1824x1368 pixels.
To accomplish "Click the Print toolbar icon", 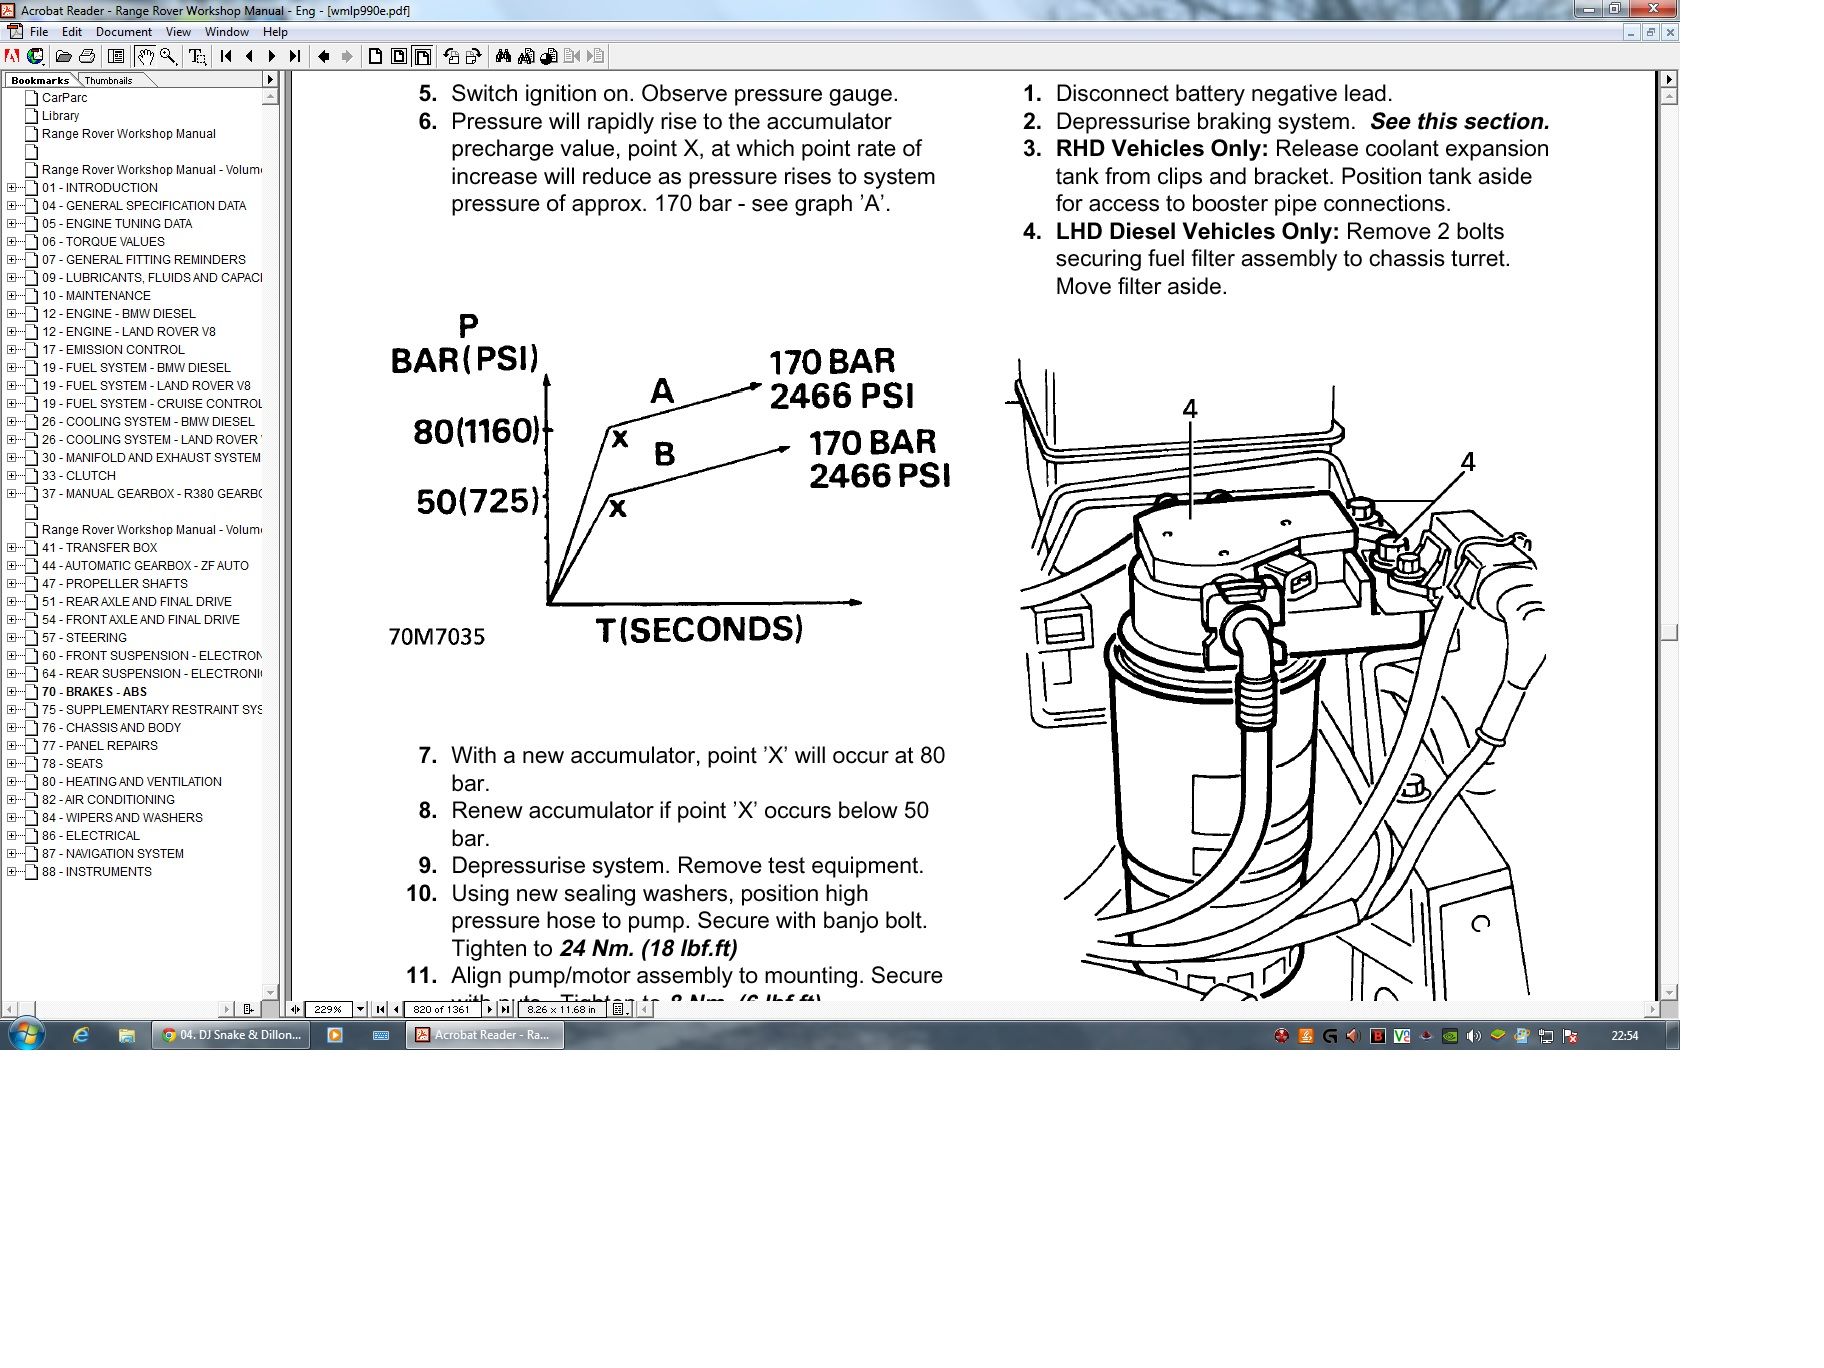I will coord(87,57).
